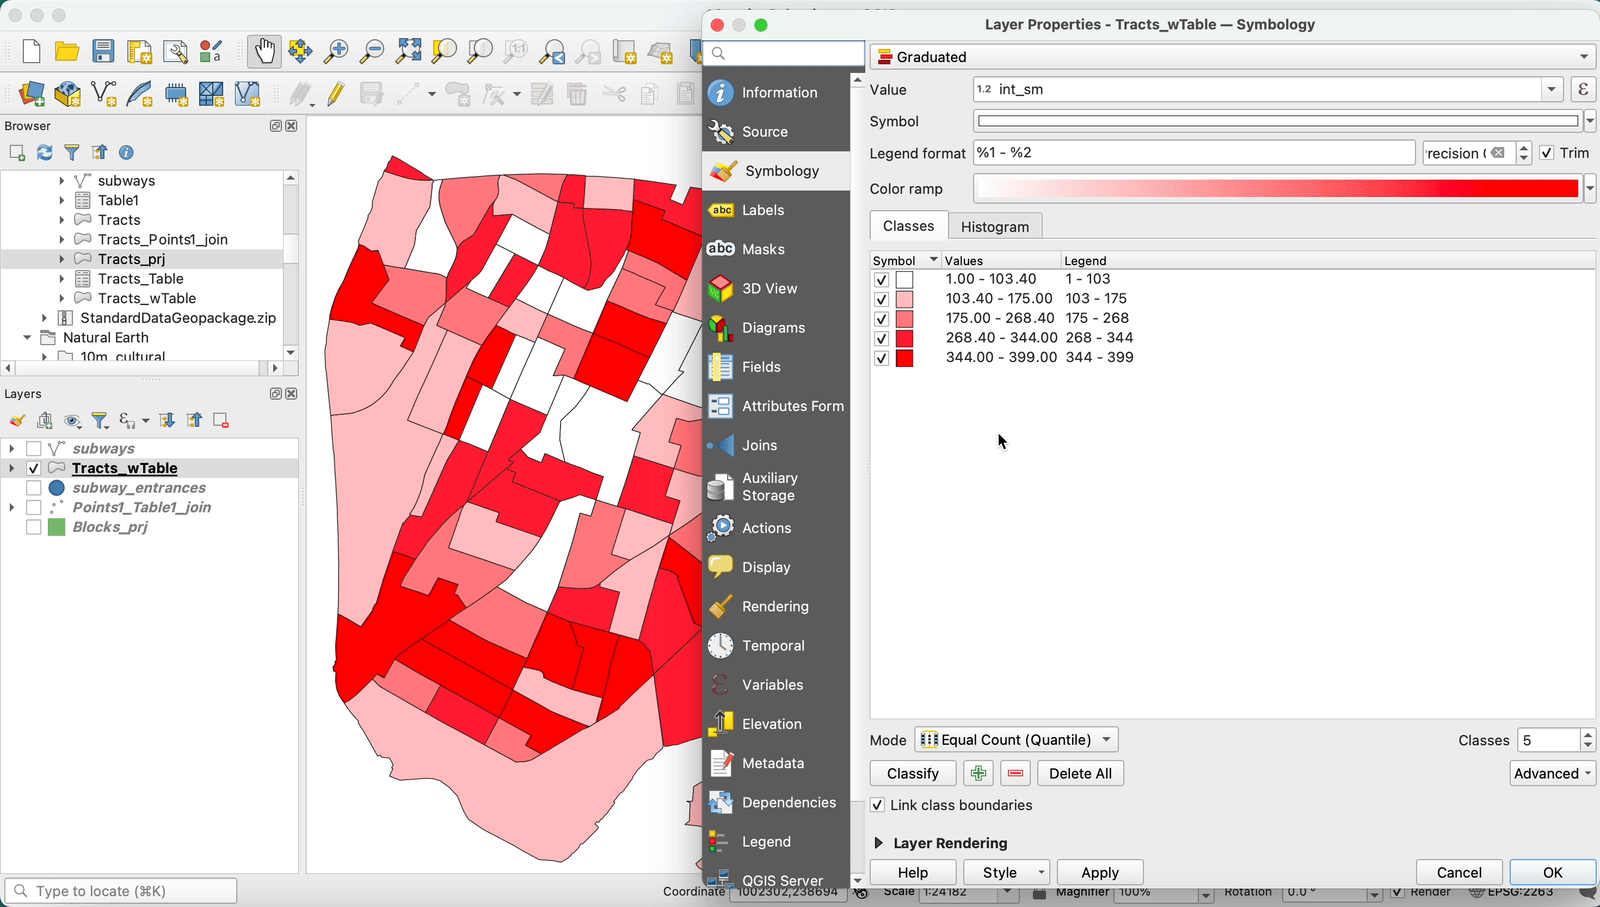Viewport: 1600px width, 907px height.
Task: Switch to the Histogram tab
Action: click(994, 227)
